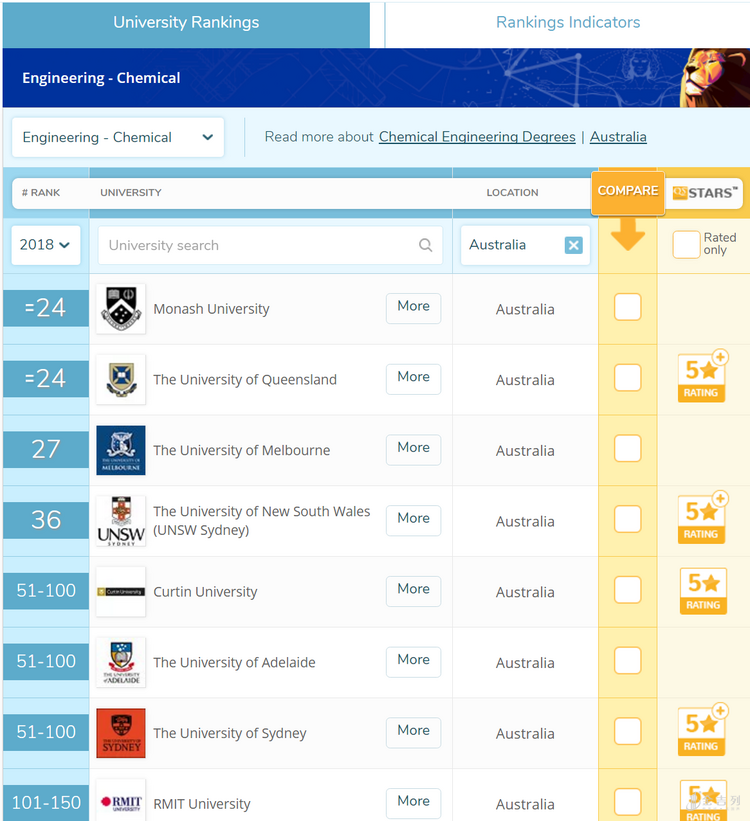Switch to University Rankings tab
750x821 pixels.
pos(186,23)
